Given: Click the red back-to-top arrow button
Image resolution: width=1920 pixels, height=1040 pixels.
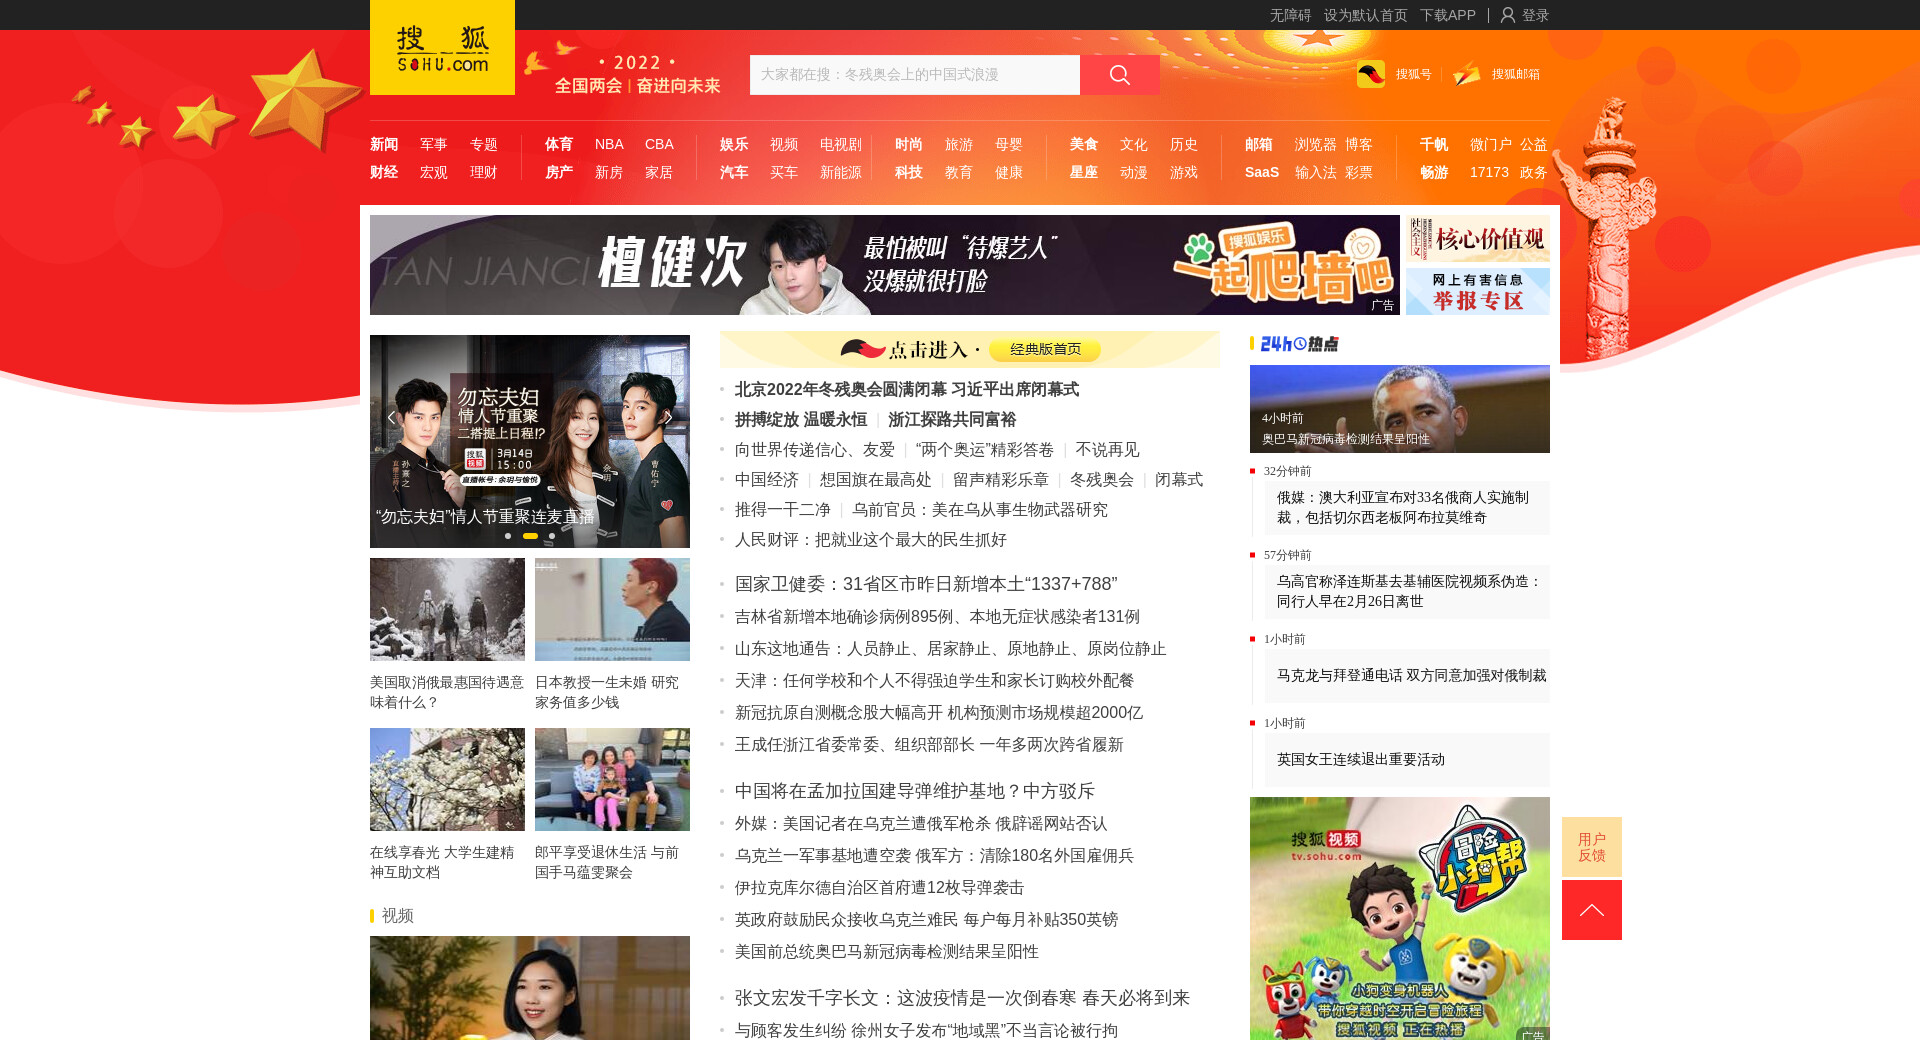Looking at the screenshot, I should click(x=1592, y=910).
